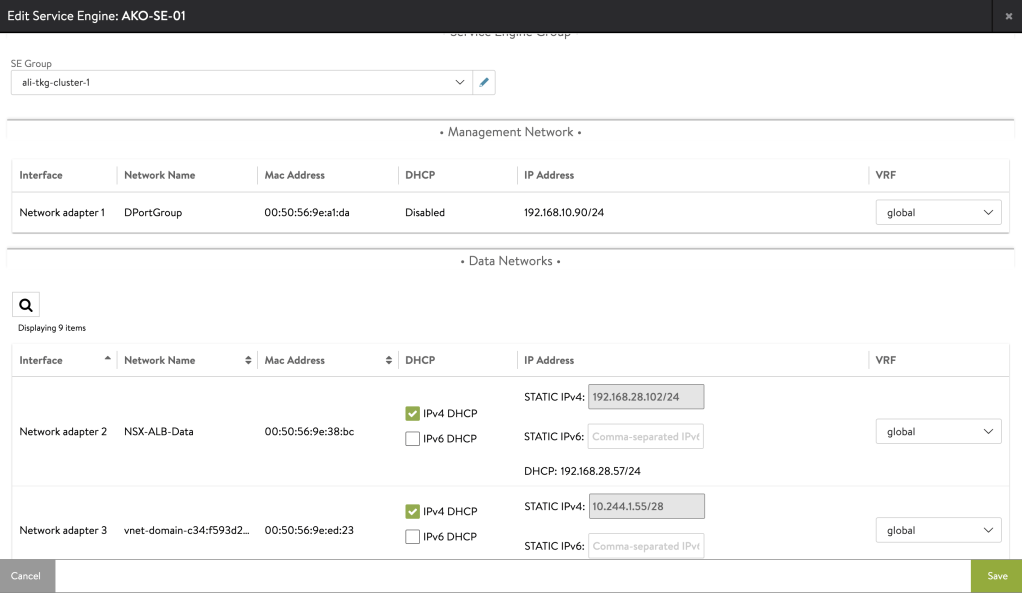Viewport: 1022px width, 593px height.
Task: Click STATIC IPv6 field for Network adapter 2
Action: (x=646, y=436)
